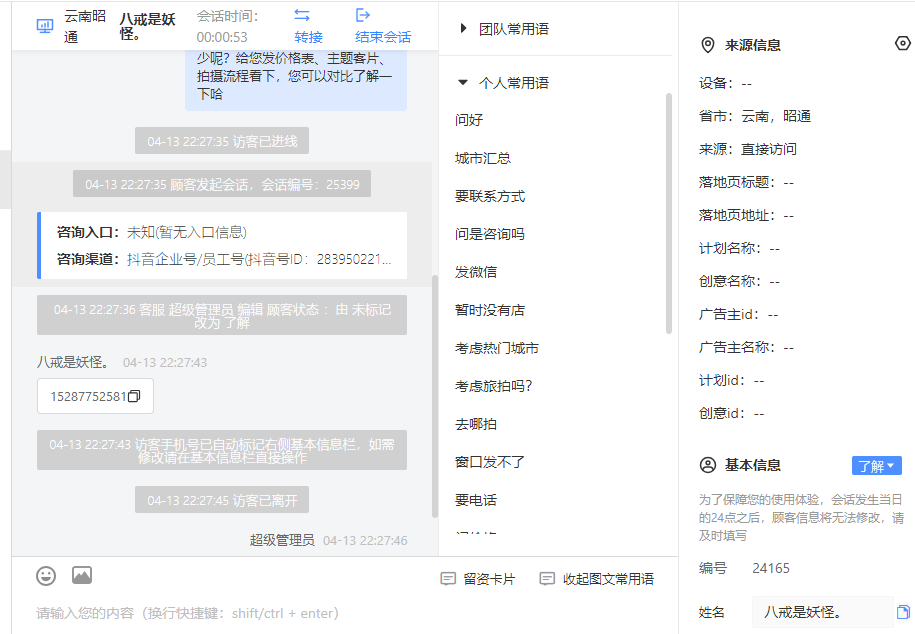Click the monitor device icon beside 云南昭通
The height and width of the screenshot is (634, 915).
[45, 26]
